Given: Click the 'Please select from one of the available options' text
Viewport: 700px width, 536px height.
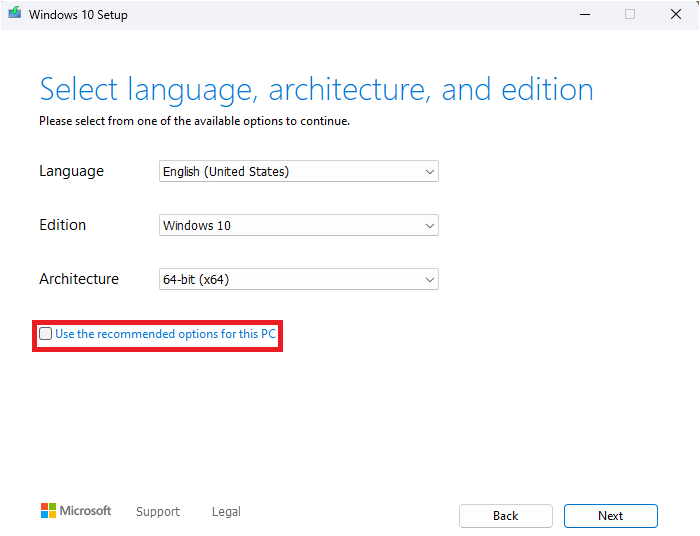Looking at the screenshot, I should coord(194,121).
